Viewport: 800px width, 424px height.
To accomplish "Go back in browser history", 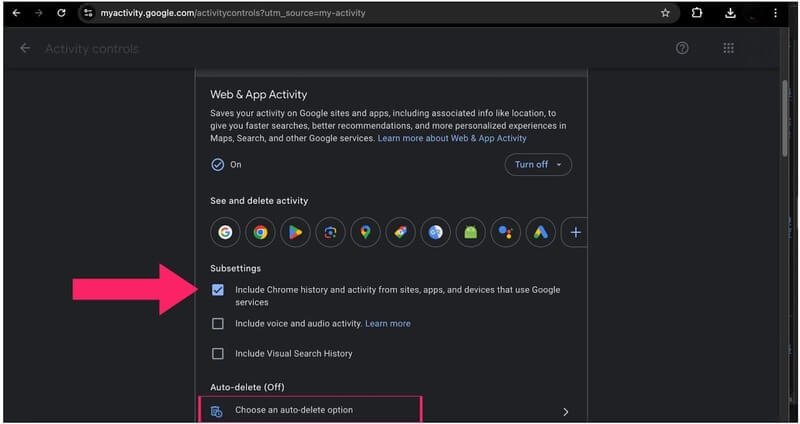I will click(16, 13).
